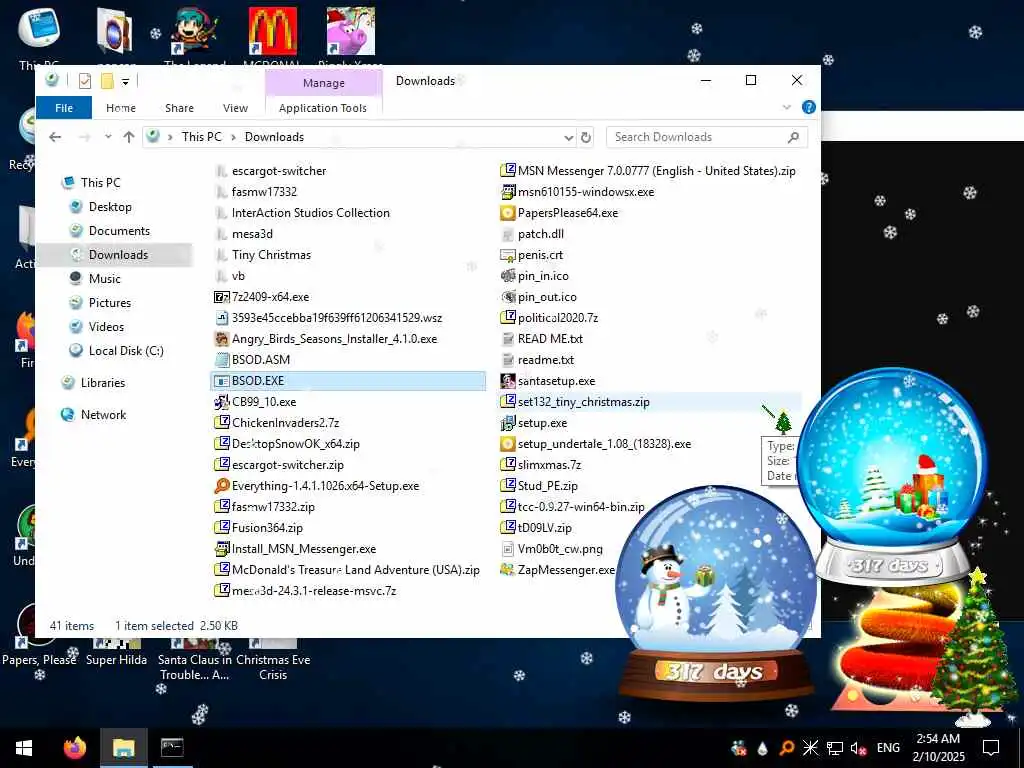This screenshot has height=768, width=1024.
Task: Select the patch.dll file
Action: [x=540, y=234]
